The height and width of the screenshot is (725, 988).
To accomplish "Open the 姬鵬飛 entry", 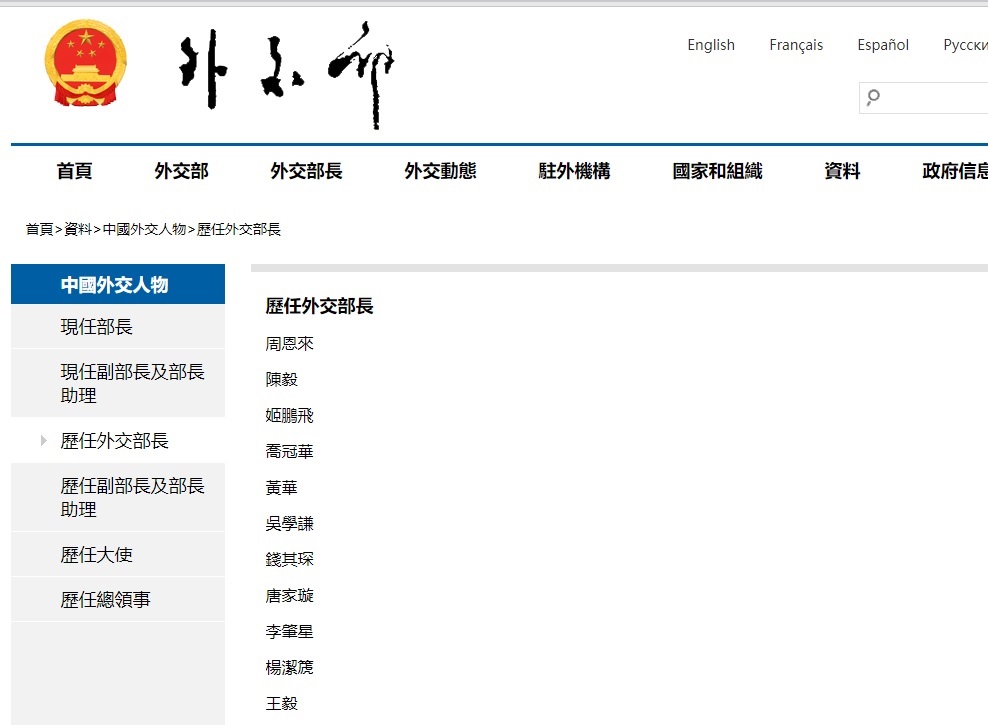I will 289,415.
